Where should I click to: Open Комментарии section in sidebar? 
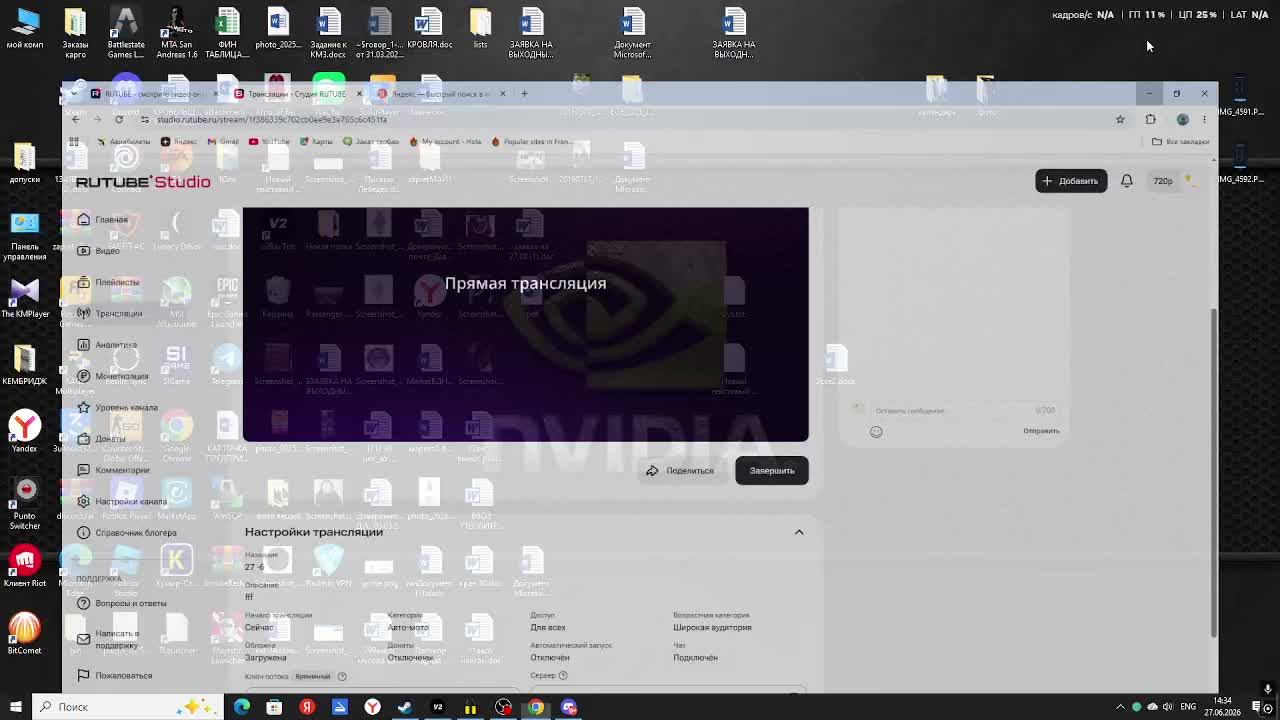point(122,470)
